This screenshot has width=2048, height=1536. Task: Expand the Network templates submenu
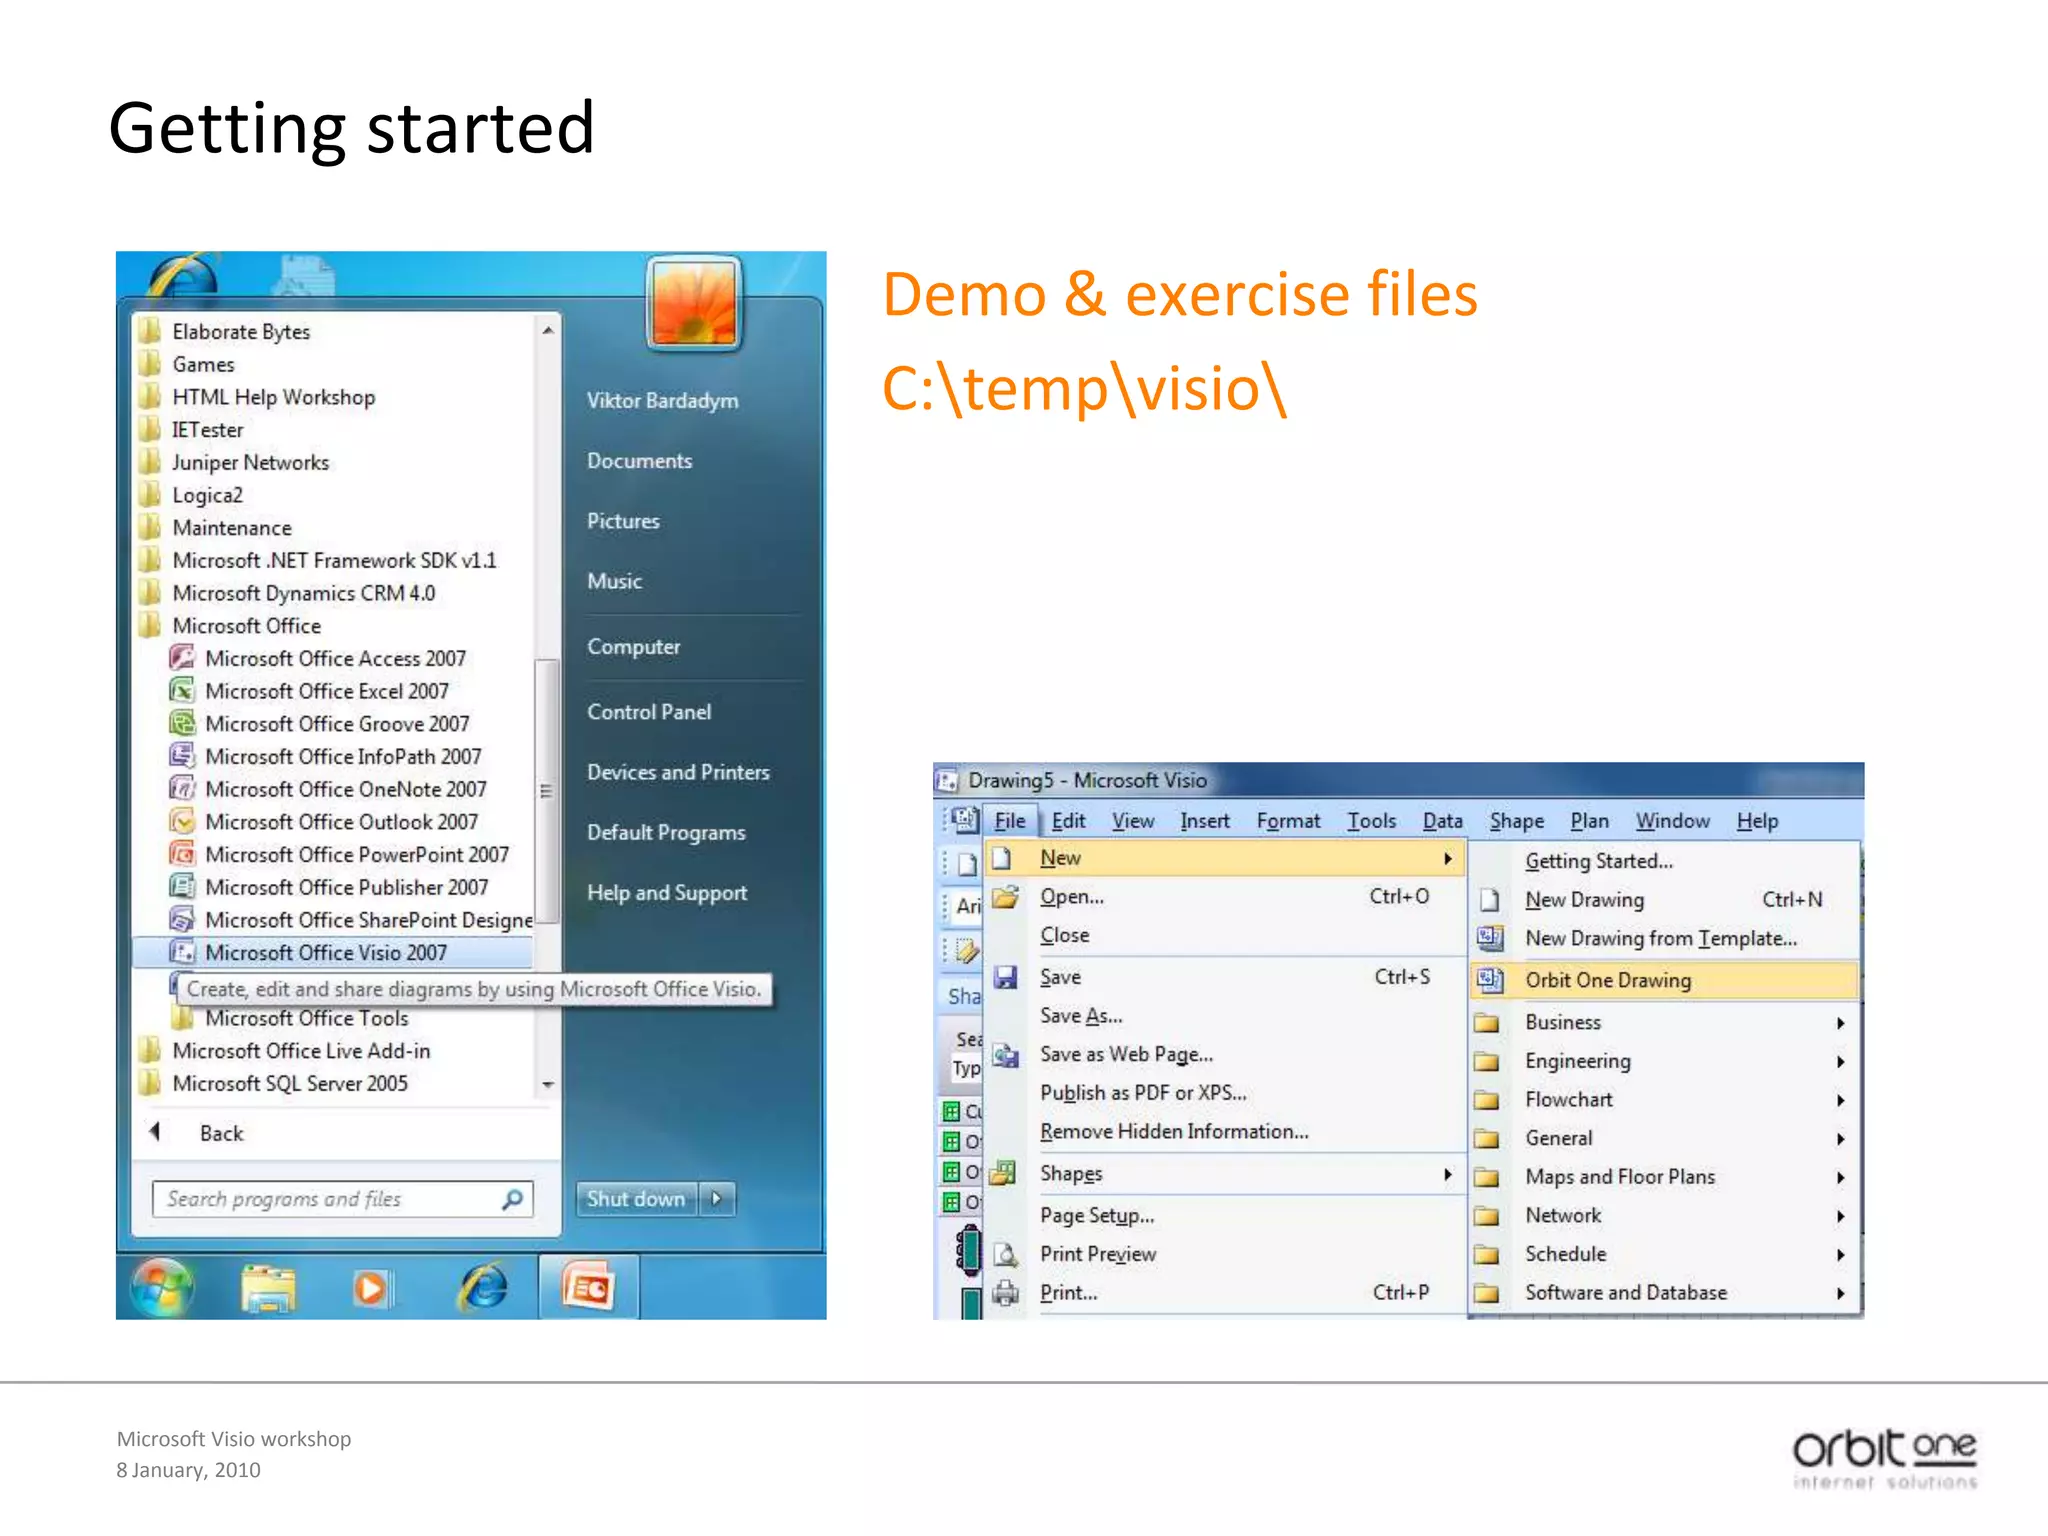(1840, 1216)
